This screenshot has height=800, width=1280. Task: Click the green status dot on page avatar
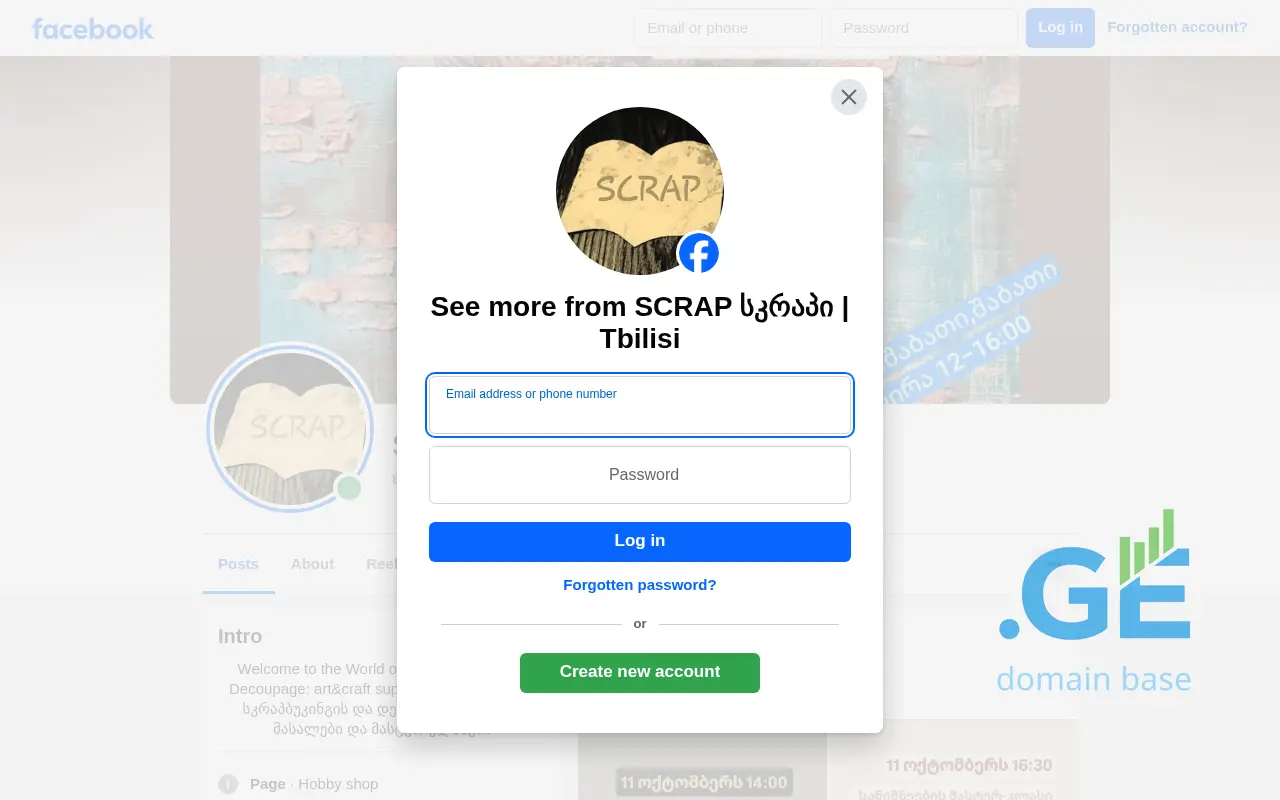[349, 488]
